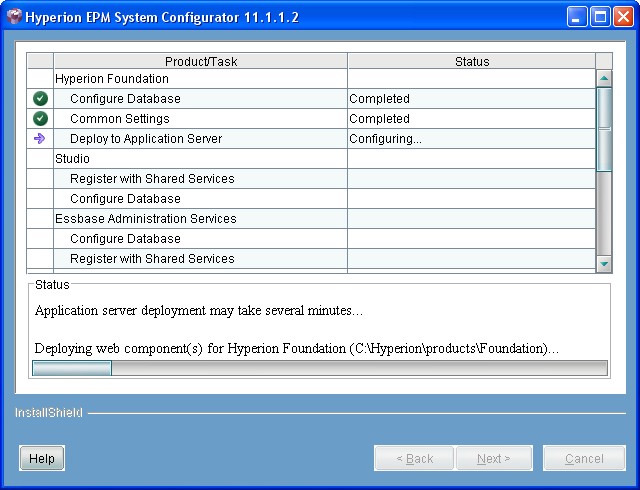Viewport: 640px width, 490px height.
Task: Click green checkmark beside Configure Database
Action: tap(40, 99)
